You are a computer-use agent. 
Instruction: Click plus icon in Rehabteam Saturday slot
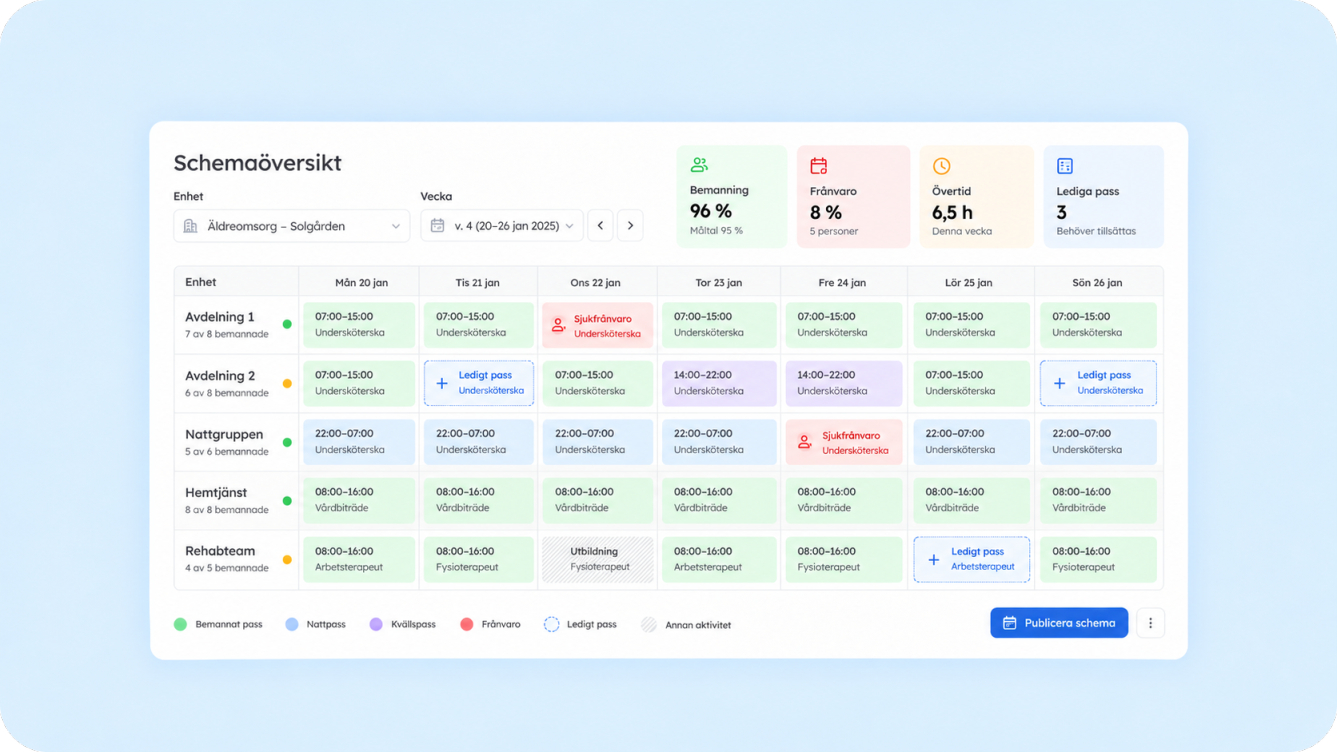(934, 560)
